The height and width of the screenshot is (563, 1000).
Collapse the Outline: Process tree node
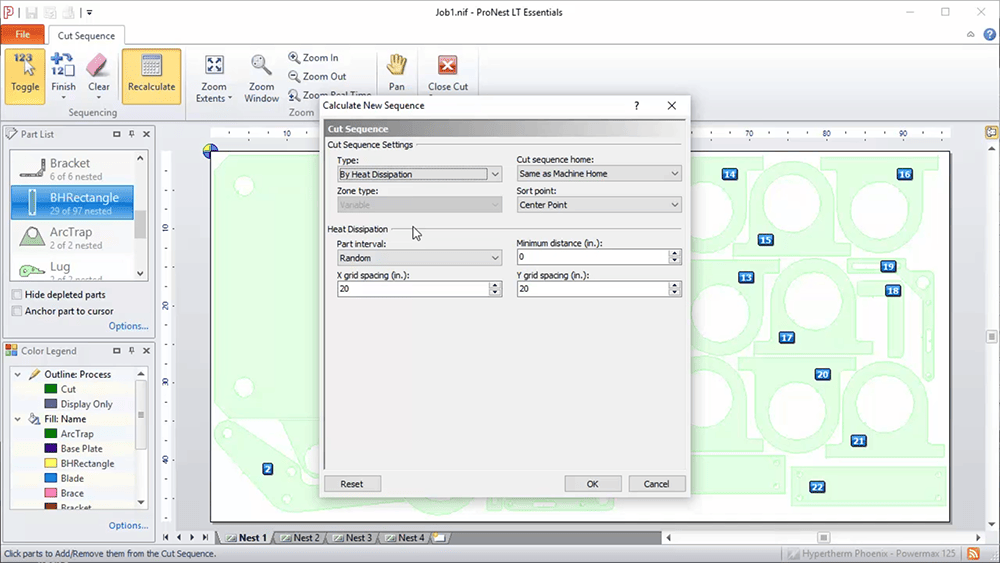point(19,374)
